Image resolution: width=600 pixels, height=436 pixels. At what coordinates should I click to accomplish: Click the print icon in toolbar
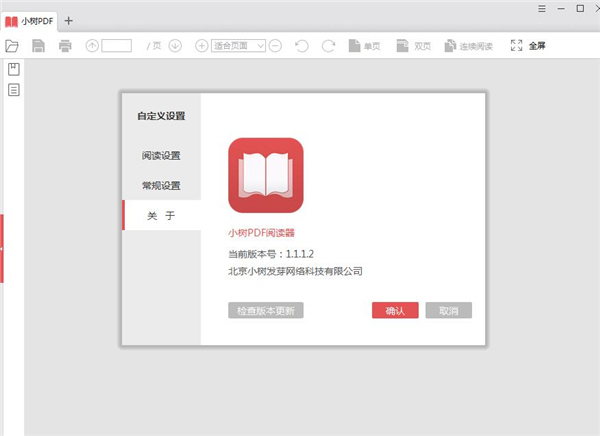(x=65, y=46)
